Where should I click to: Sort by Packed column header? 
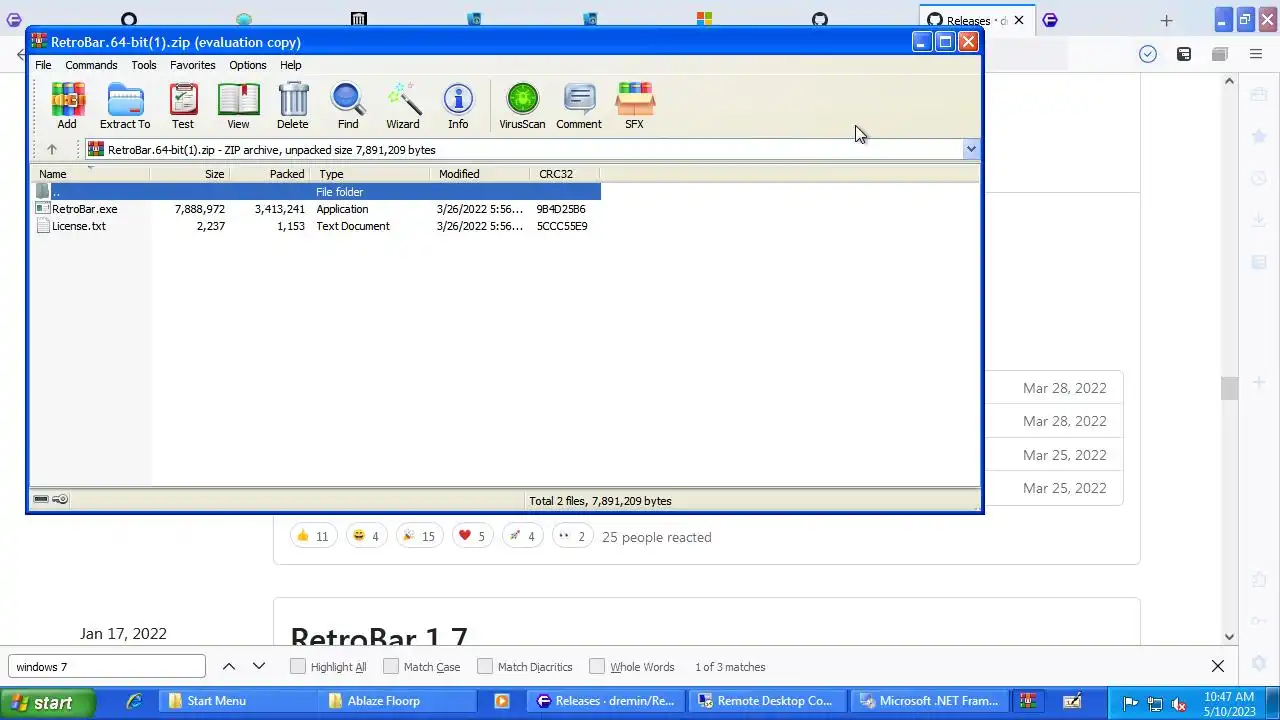click(270, 174)
